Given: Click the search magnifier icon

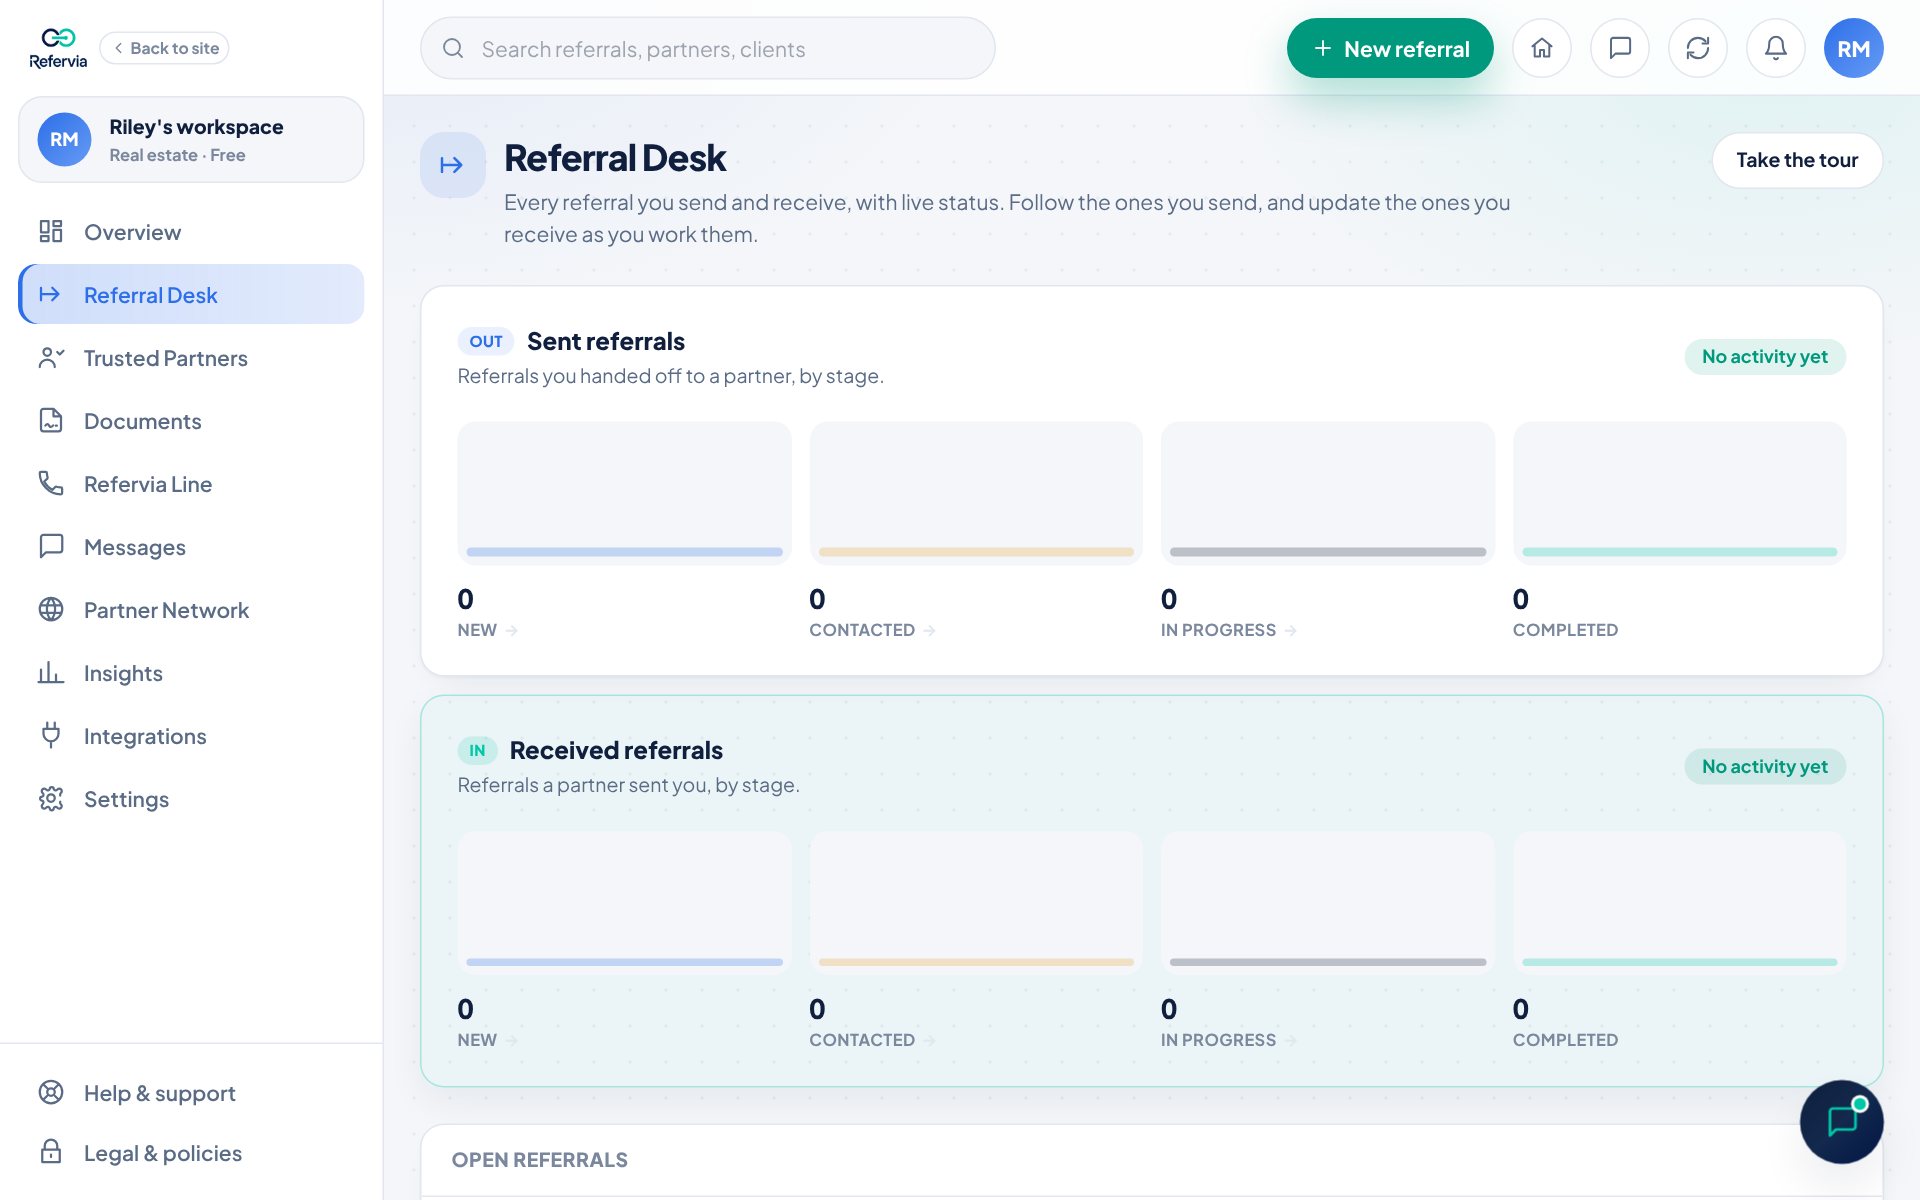Looking at the screenshot, I should tap(453, 48).
